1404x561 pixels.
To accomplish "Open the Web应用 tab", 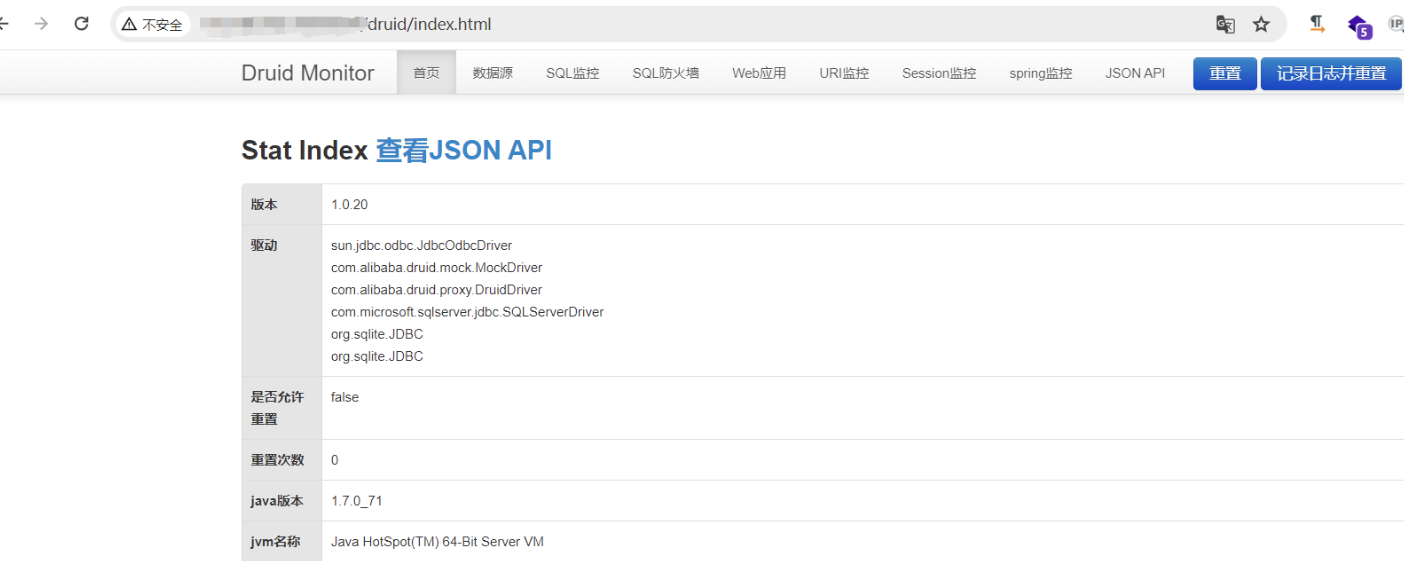I will click(x=759, y=73).
